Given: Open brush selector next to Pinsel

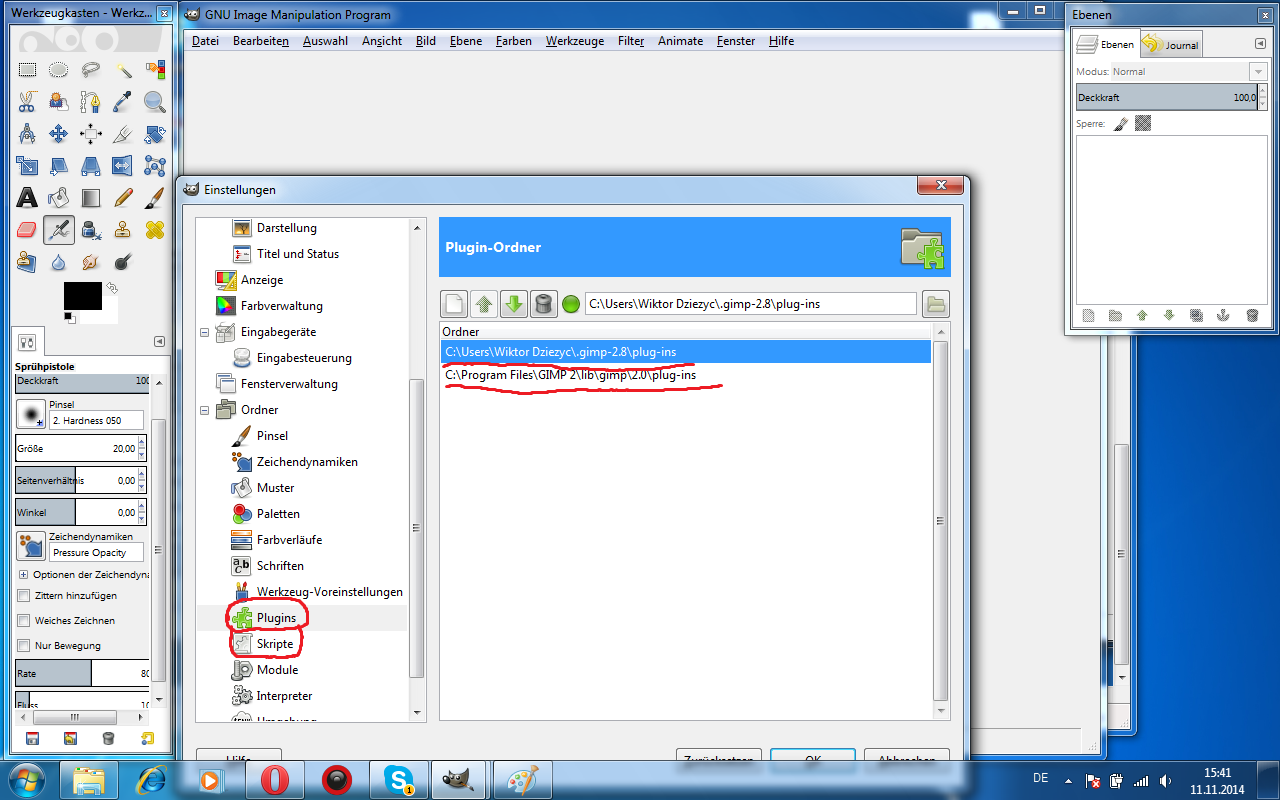Looking at the screenshot, I should (x=31, y=414).
